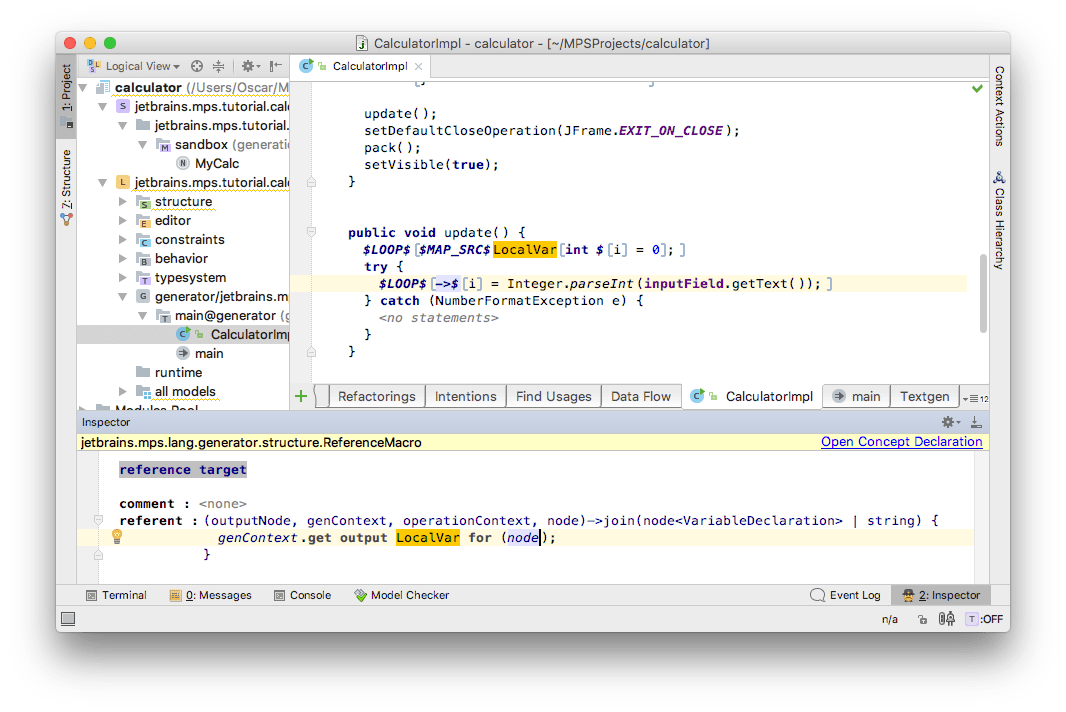Open the Logical View dropdown
The height and width of the screenshot is (712, 1066).
click(x=142, y=66)
